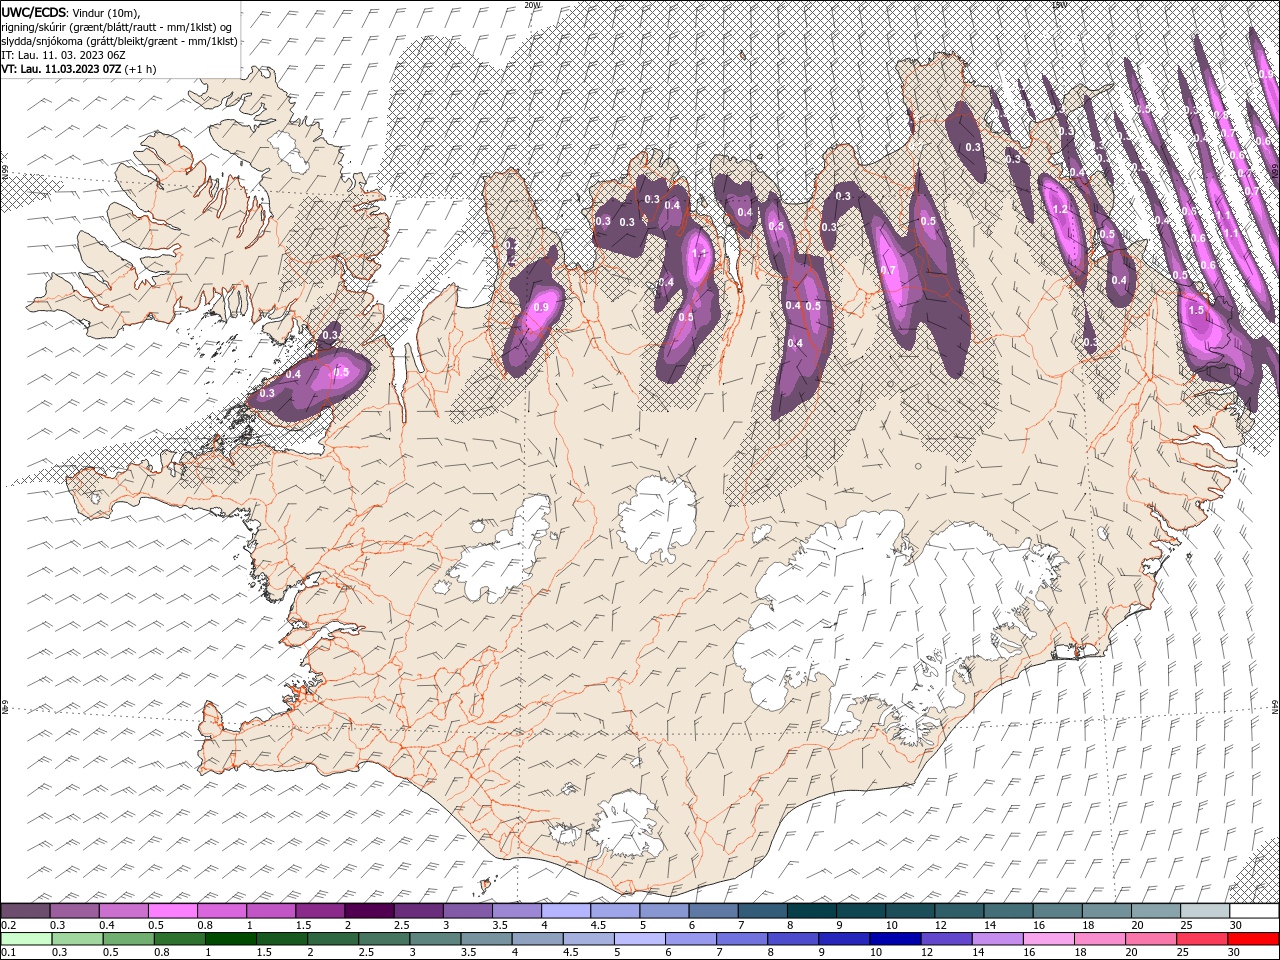This screenshot has height=960, width=1280.
Task: Pick the dark teal 8 mm snow swatch
Action: (x=811, y=911)
